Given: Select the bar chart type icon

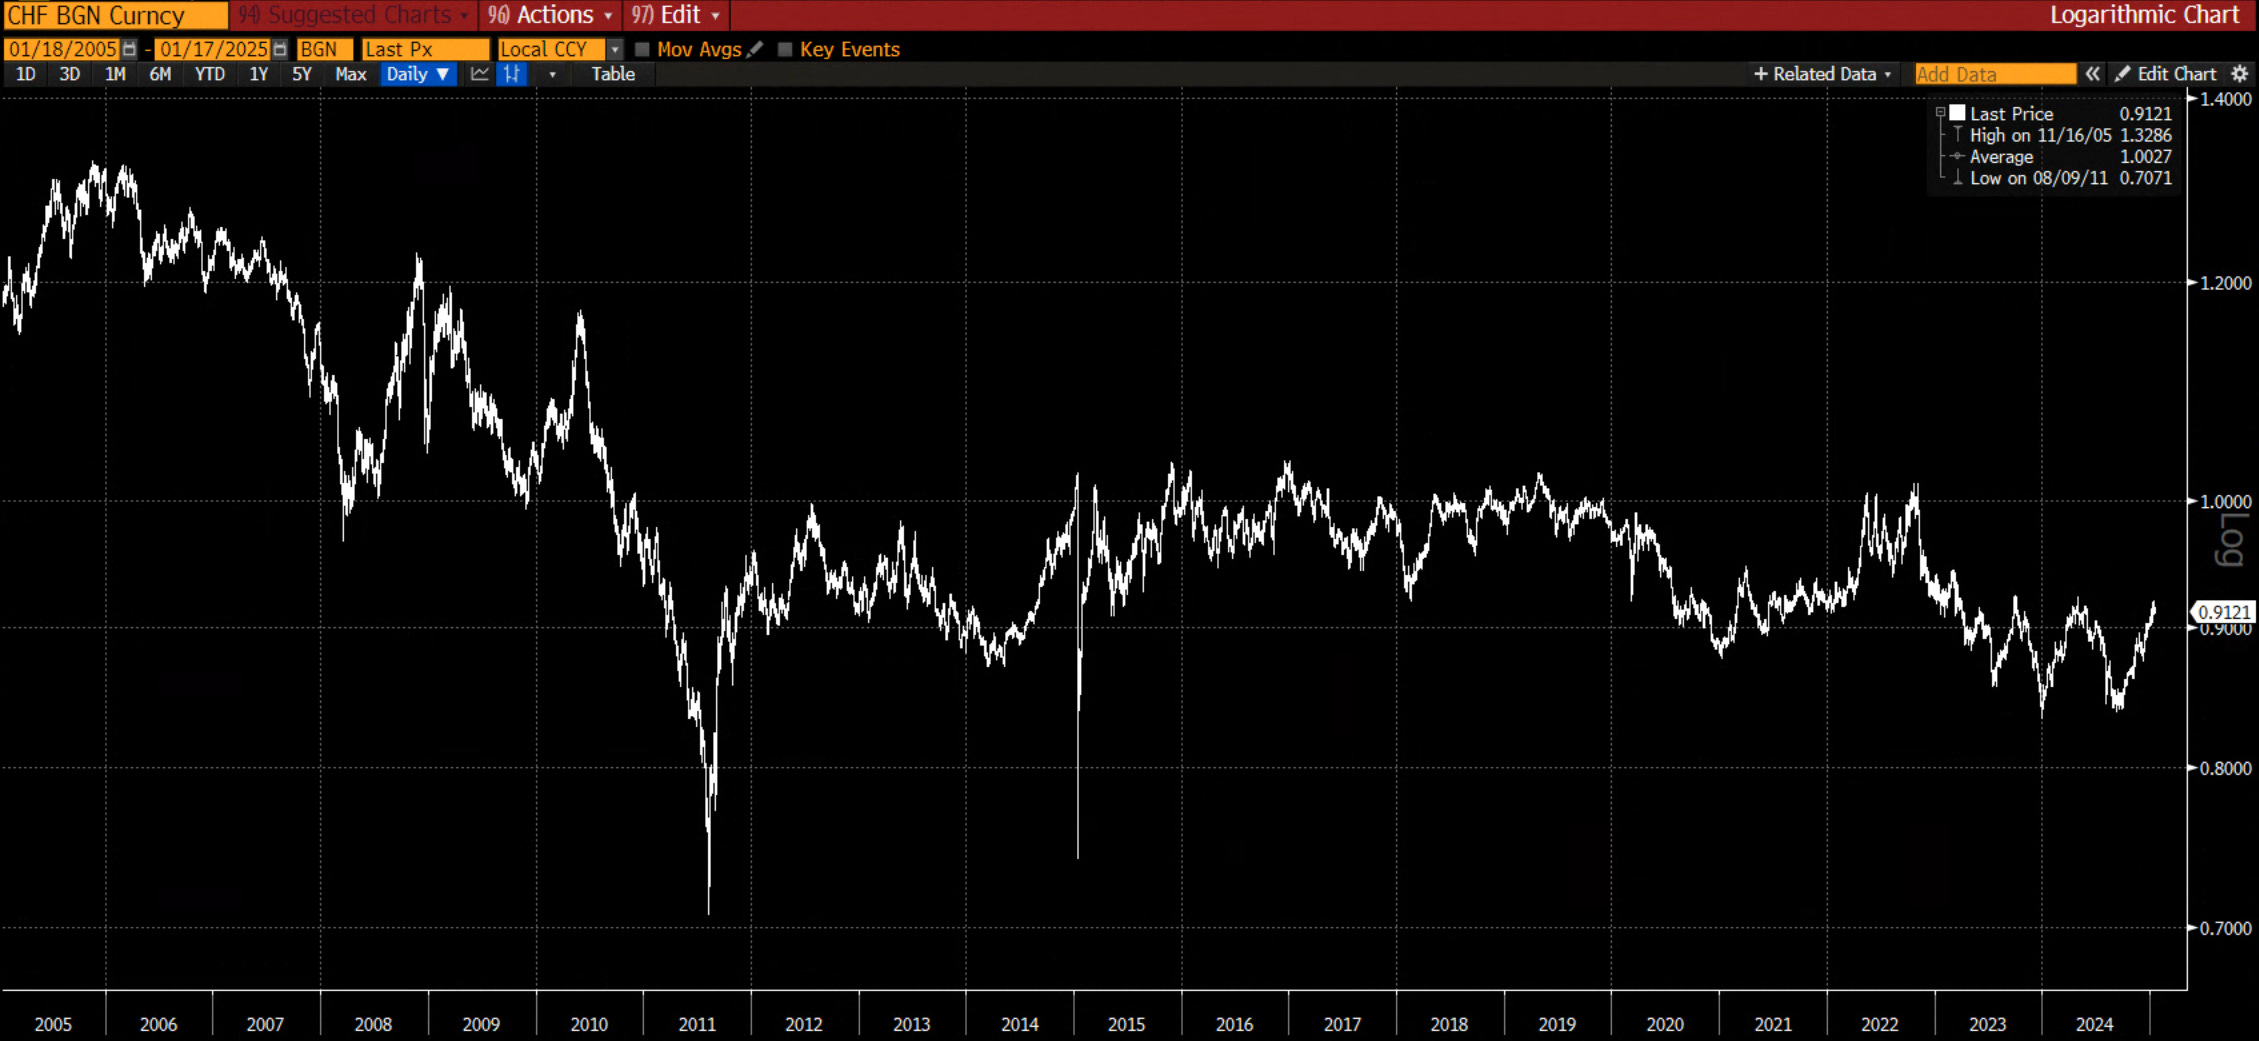Looking at the screenshot, I should 512,74.
